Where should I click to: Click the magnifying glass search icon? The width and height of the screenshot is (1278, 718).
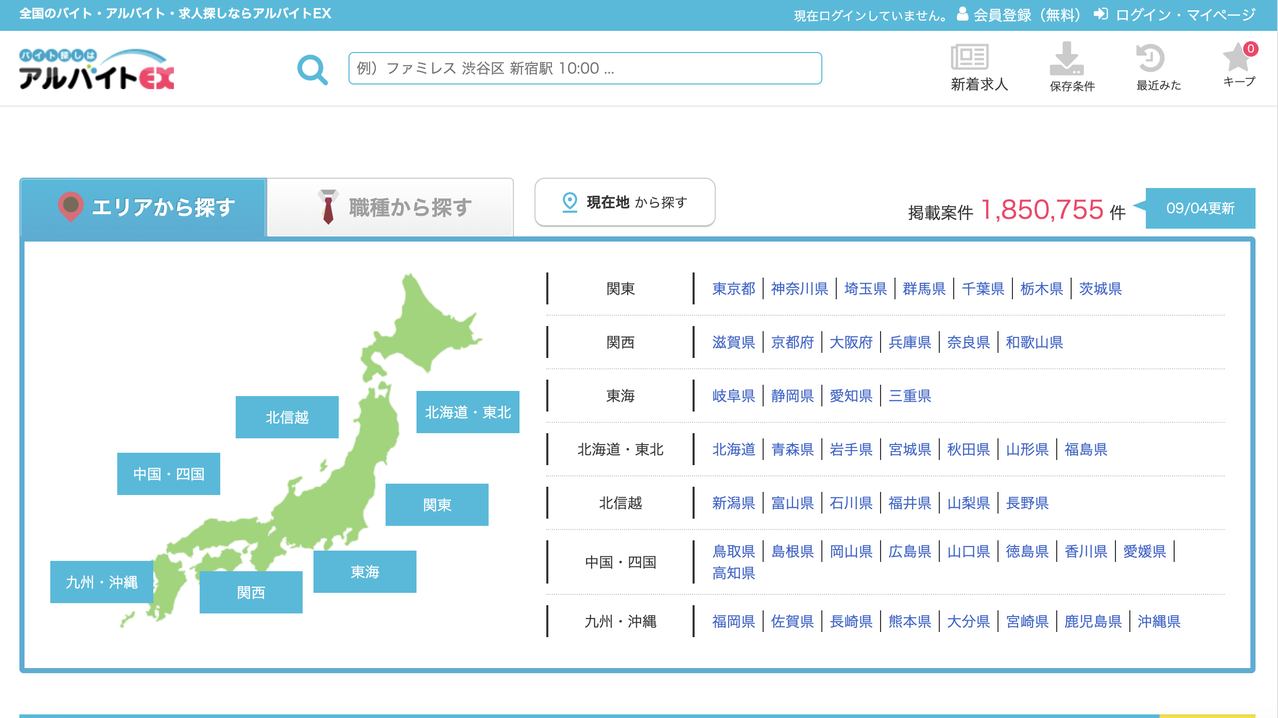(x=312, y=69)
